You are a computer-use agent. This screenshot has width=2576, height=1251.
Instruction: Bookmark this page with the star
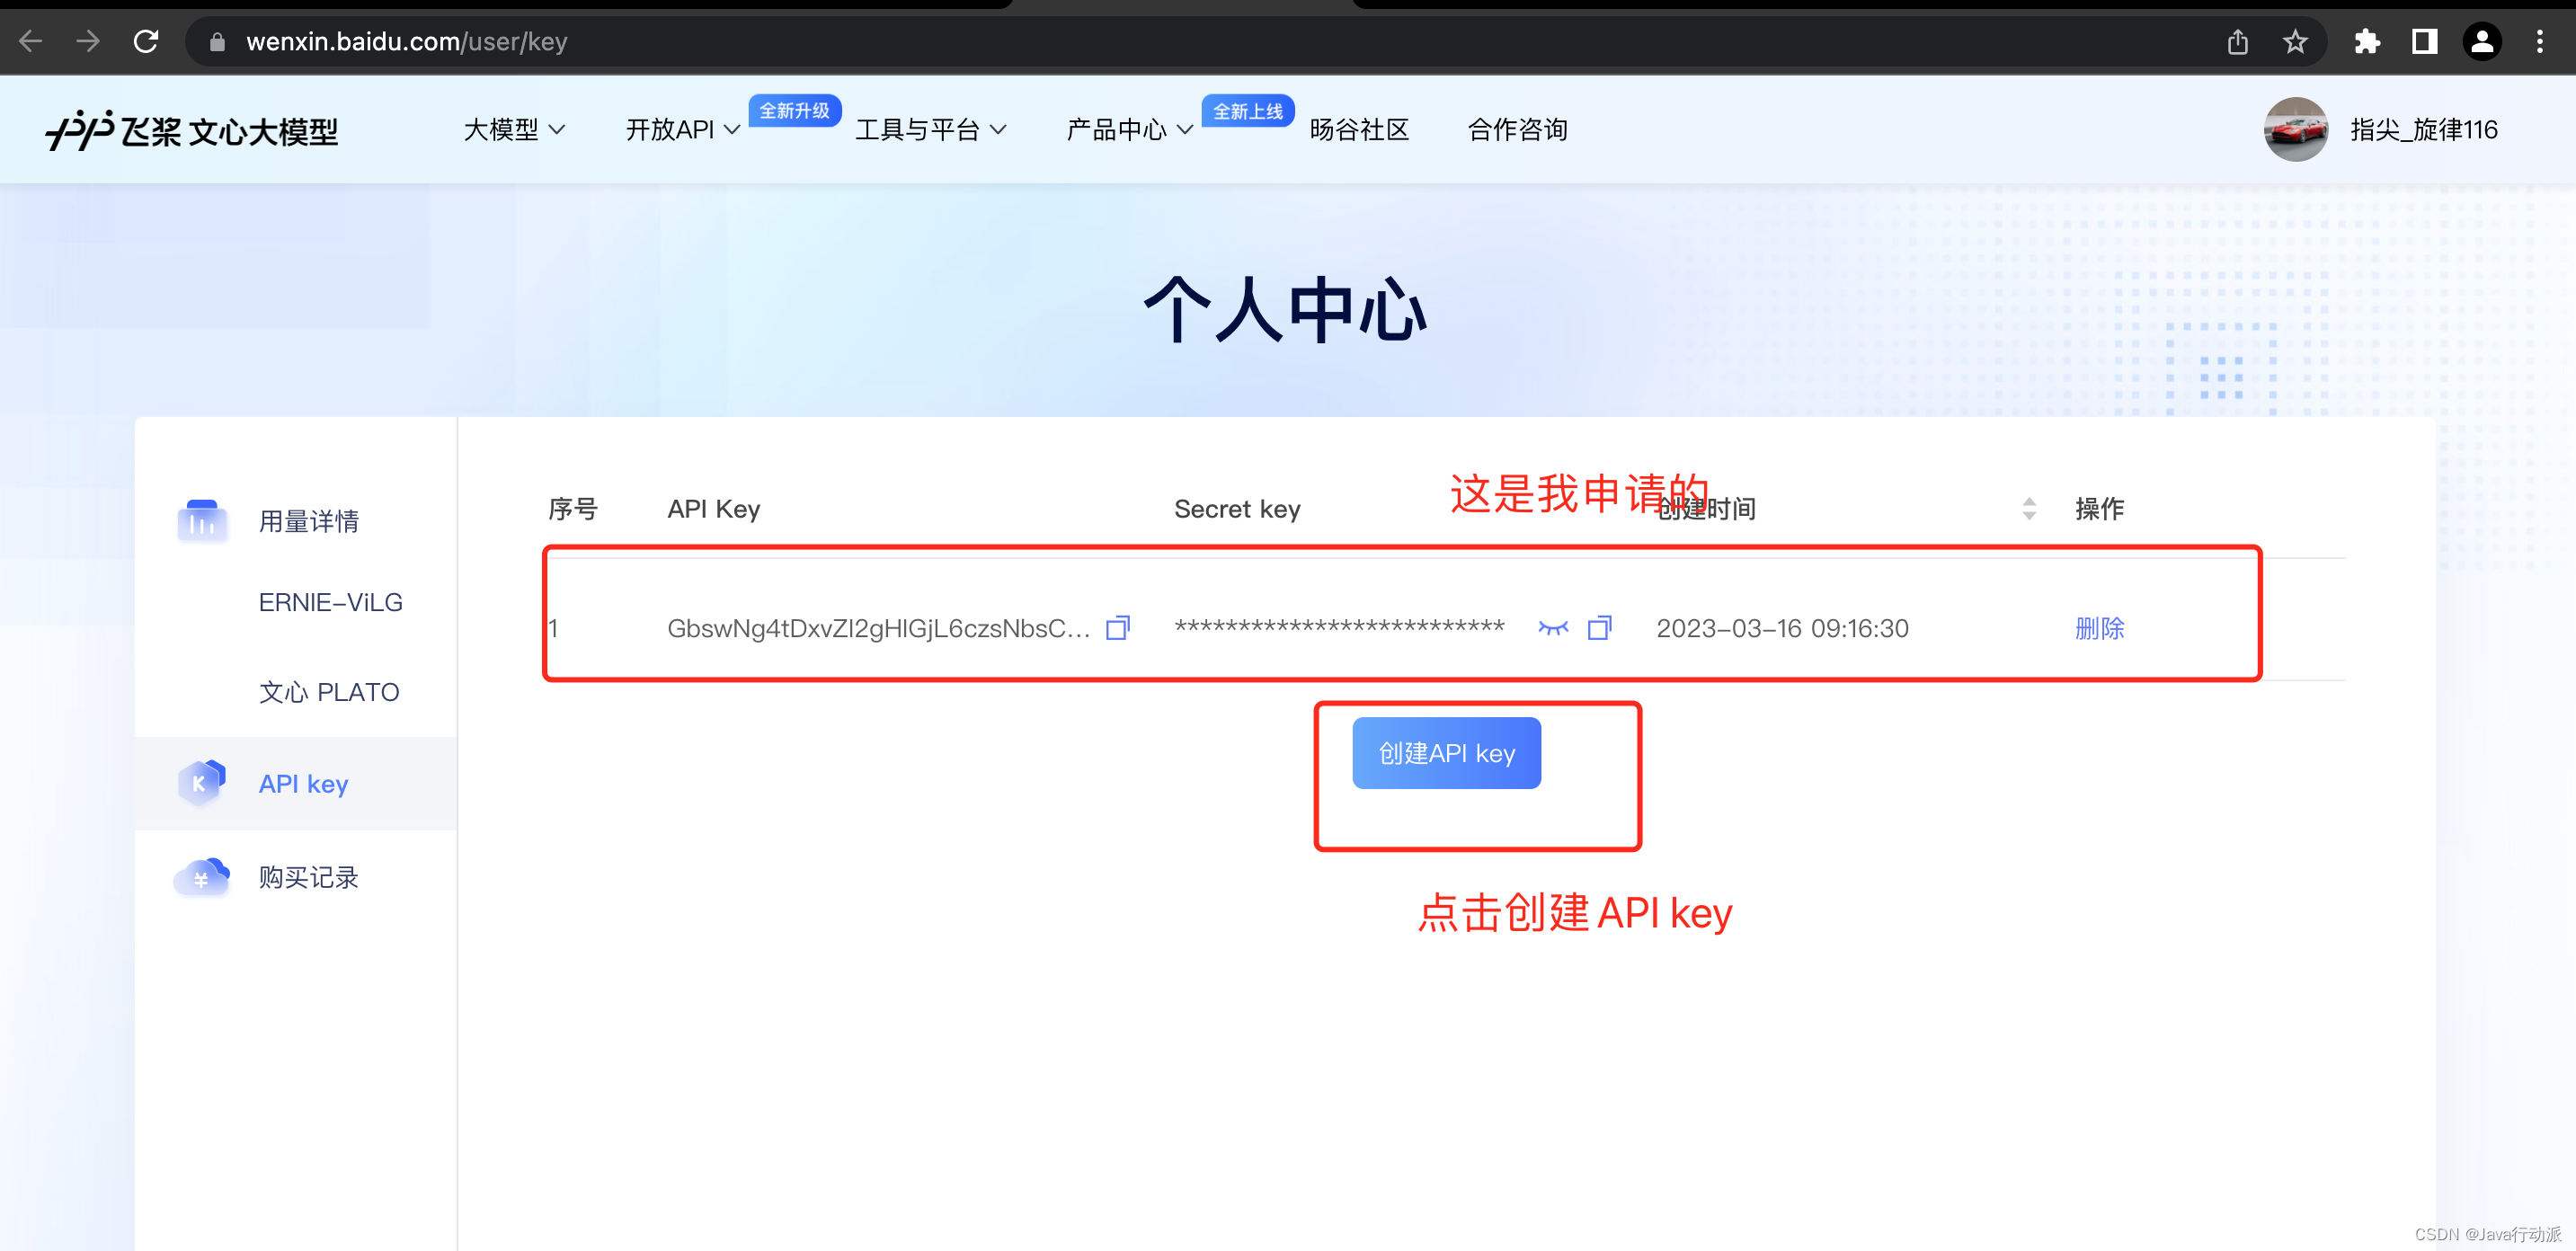tap(2295, 42)
